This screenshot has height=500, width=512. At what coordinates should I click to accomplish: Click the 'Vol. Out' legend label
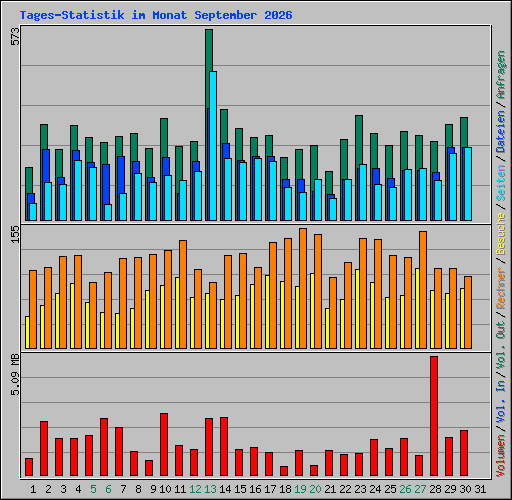[501, 345]
